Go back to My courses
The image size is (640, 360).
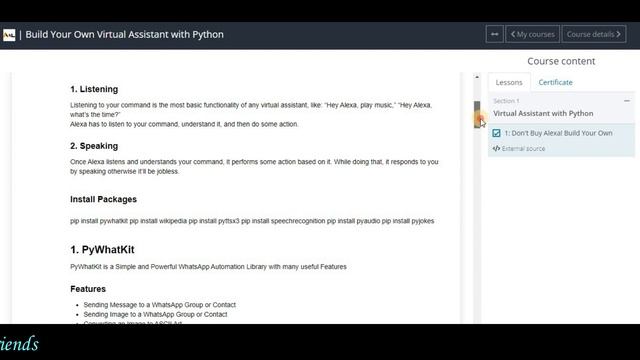coord(533,34)
